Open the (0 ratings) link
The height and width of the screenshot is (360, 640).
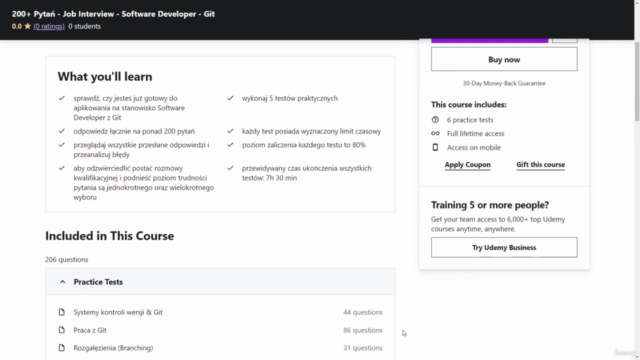point(49,26)
